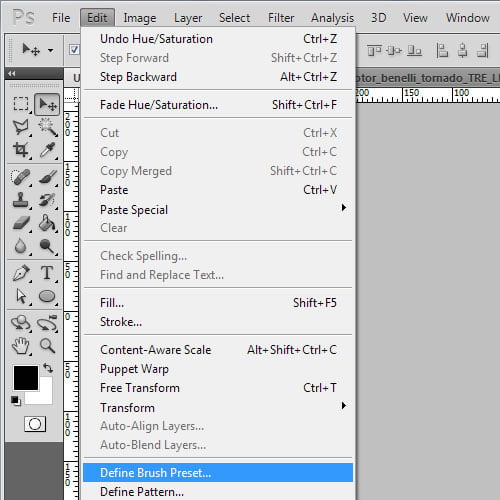Select the Zoom tool in toolbox
The height and width of the screenshot is (500, 500).
pos(47,346)
